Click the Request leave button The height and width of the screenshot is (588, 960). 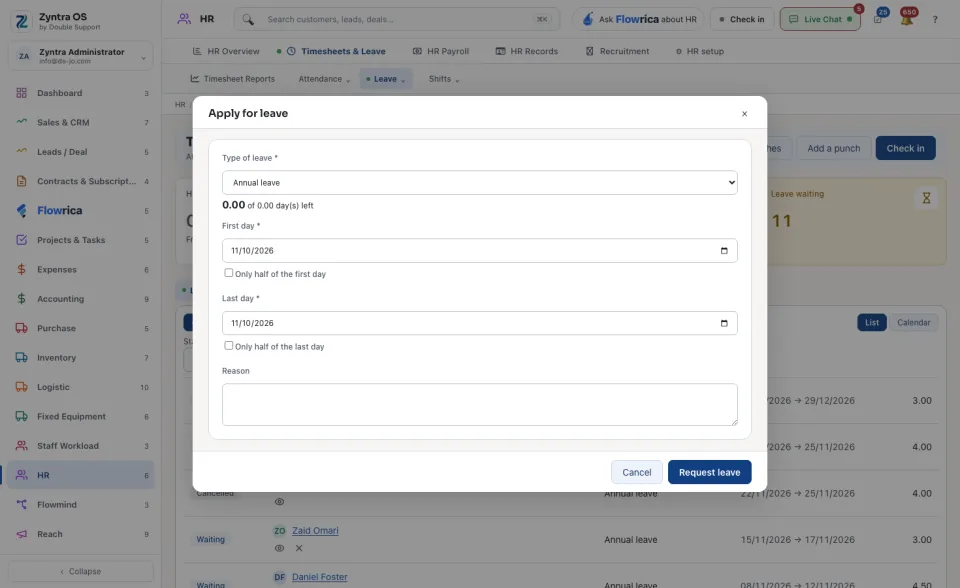click(x=709, y=472)
